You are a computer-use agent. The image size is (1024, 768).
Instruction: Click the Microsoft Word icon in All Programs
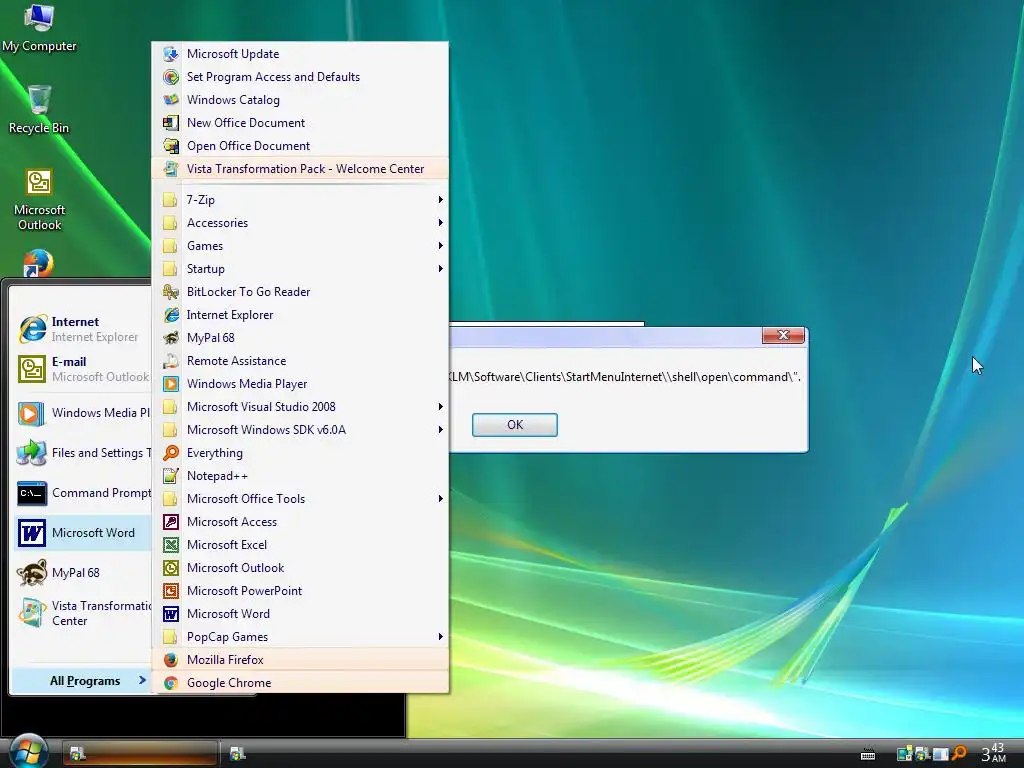(171, 614)
